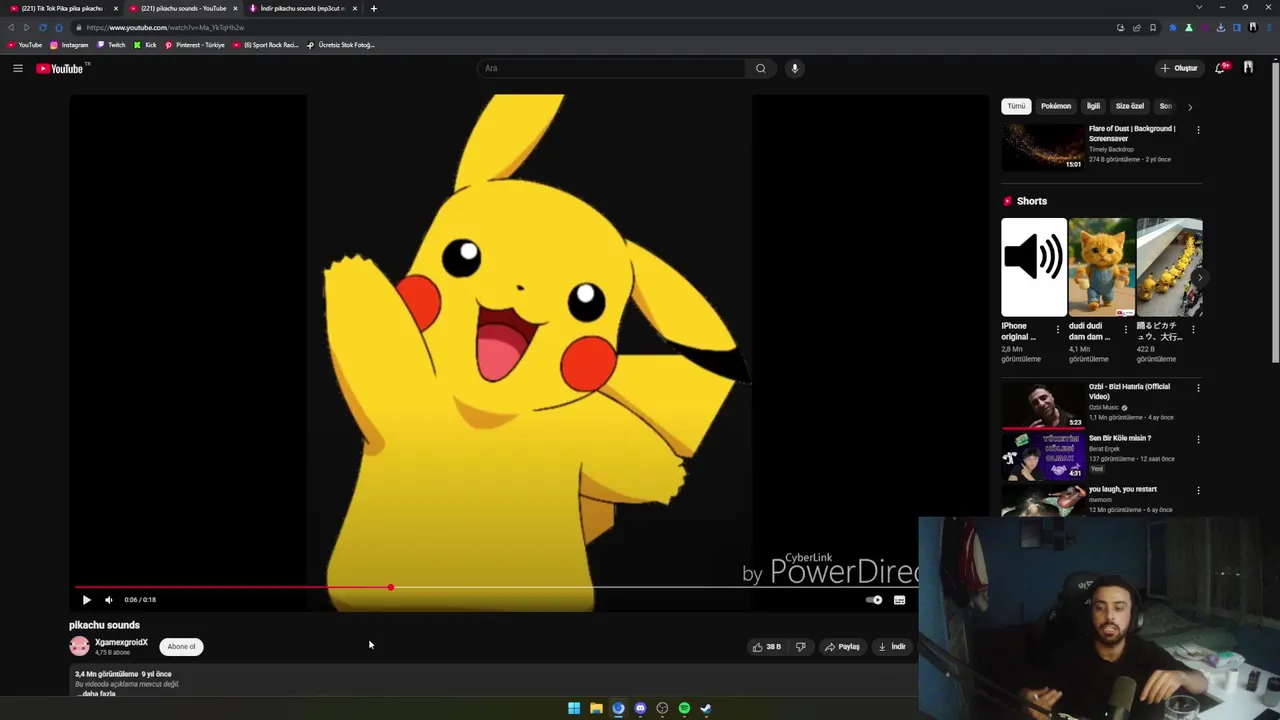Click the search magnifier button
Image resolution: width=1280 pixels, height=720 pixels.
[x=761, y=68]
